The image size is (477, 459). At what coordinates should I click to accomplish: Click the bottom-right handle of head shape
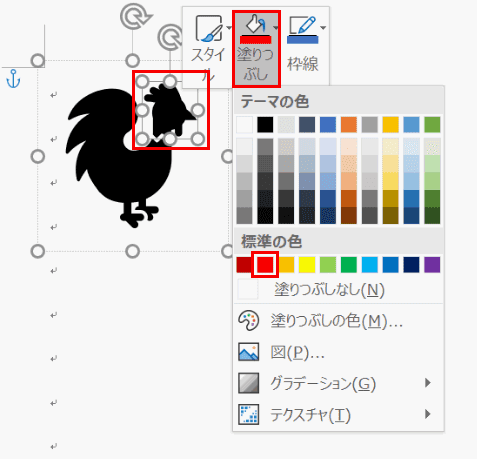[198, 139]
